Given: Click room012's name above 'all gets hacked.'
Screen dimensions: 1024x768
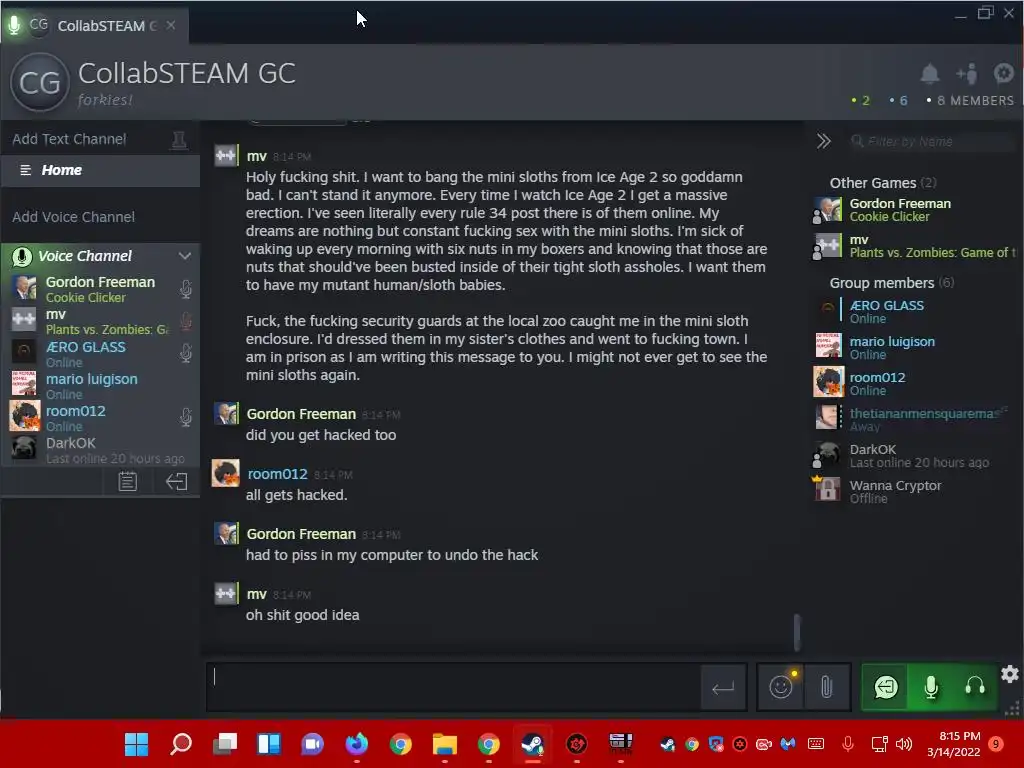Looking at the screenshot, I should tap(277, 474).
